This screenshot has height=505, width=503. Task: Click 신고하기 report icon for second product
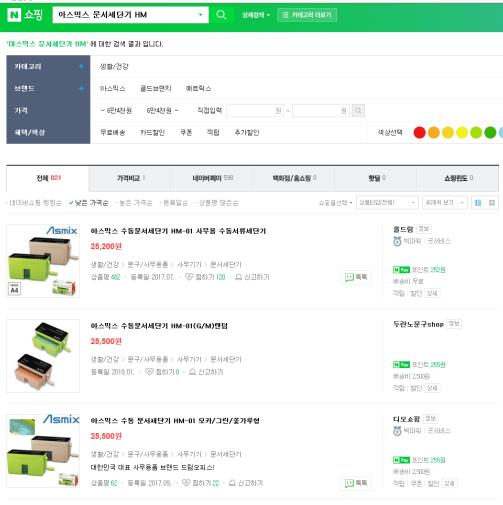tap(206, 372)
